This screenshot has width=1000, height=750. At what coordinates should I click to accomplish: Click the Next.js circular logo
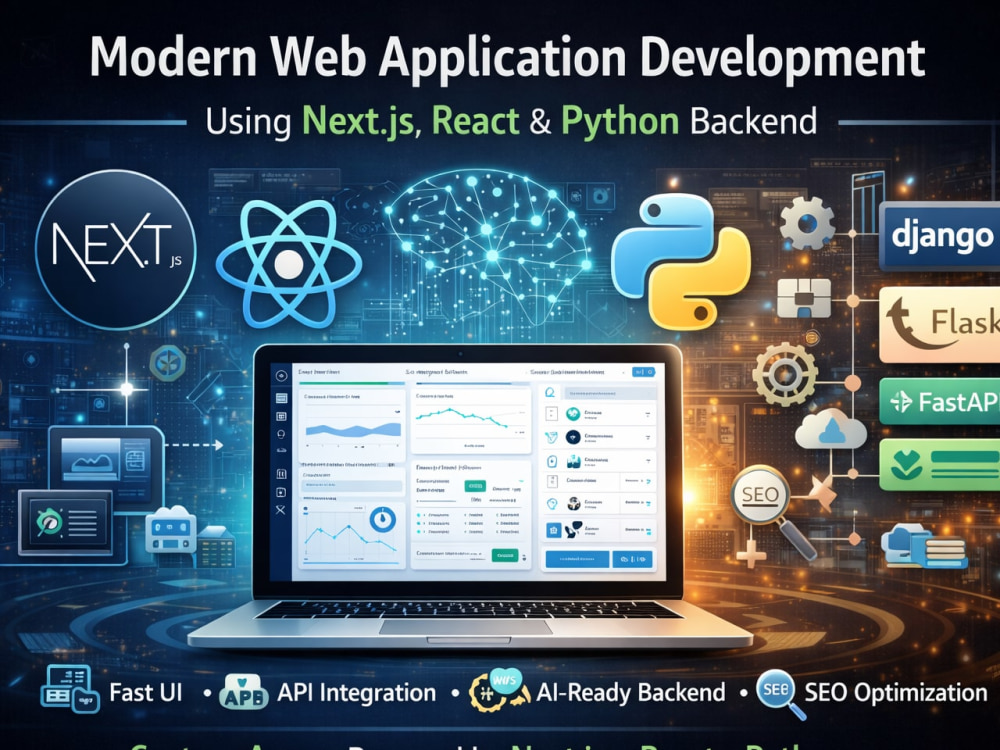116,249
